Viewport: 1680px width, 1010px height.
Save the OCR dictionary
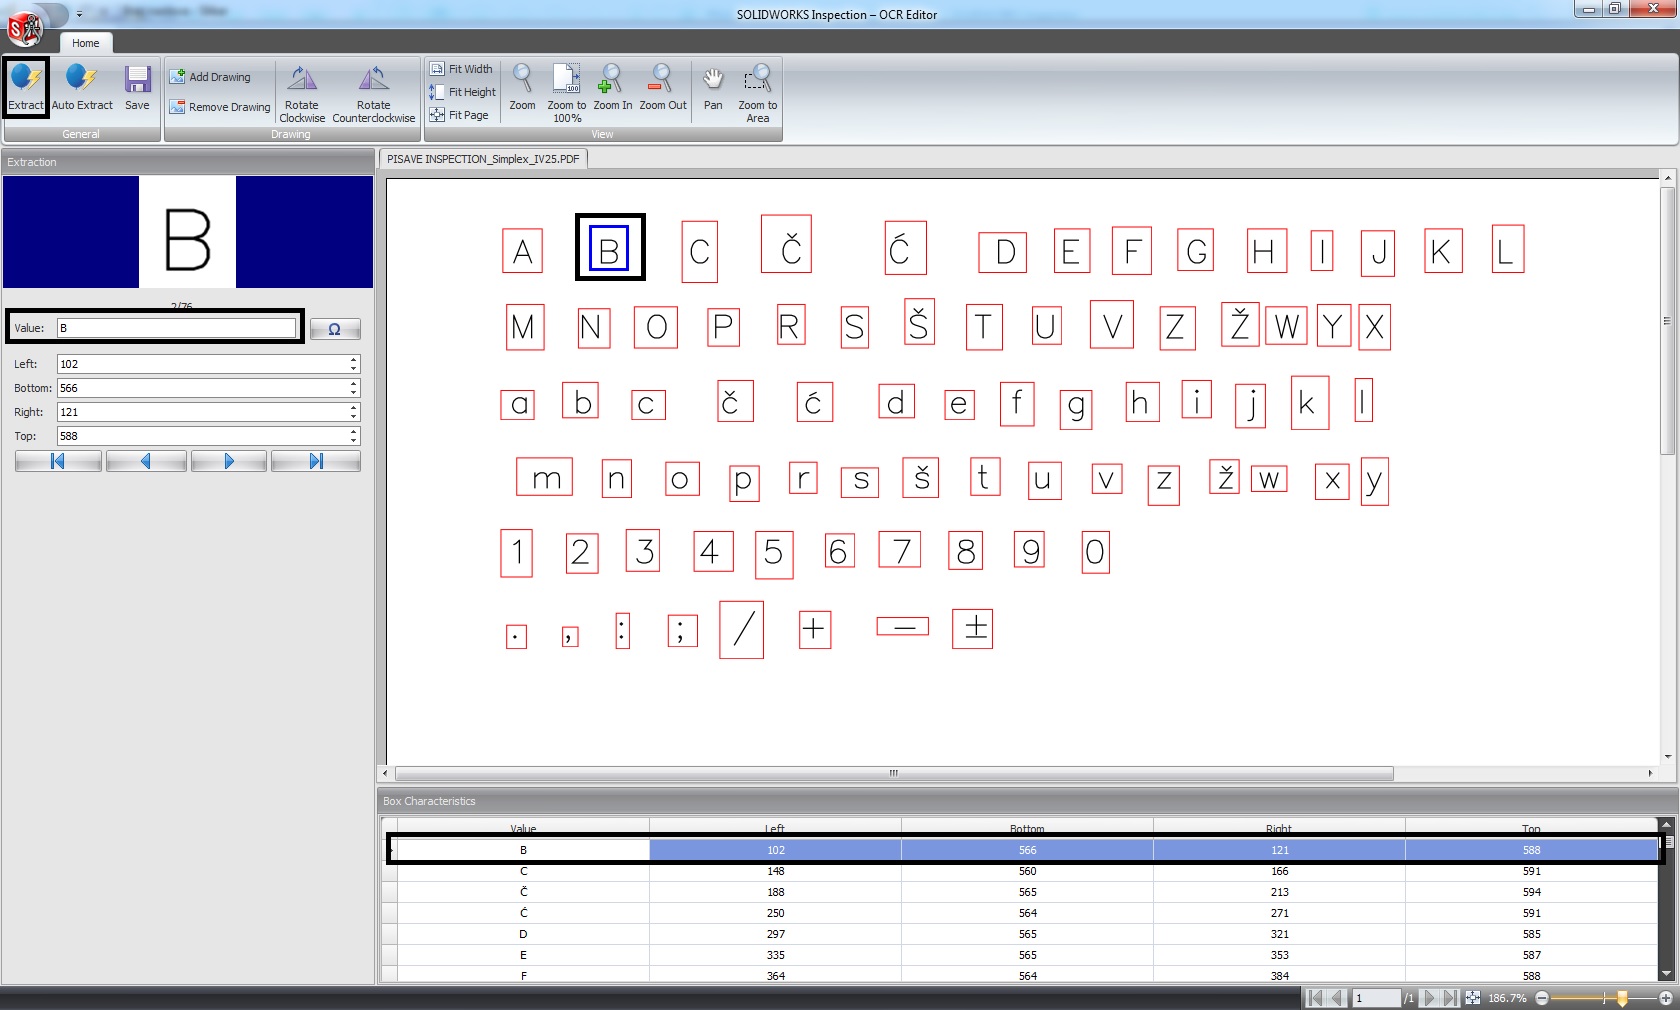coord(137,86)
